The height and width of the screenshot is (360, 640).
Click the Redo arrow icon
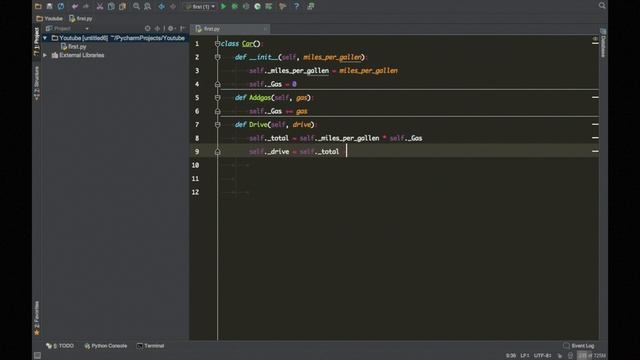86,6
